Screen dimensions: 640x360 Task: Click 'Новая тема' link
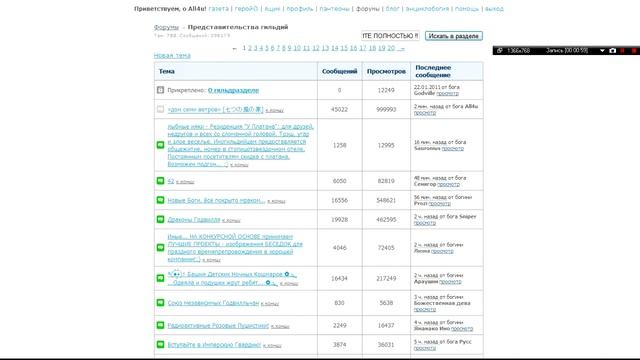[172, 56]
